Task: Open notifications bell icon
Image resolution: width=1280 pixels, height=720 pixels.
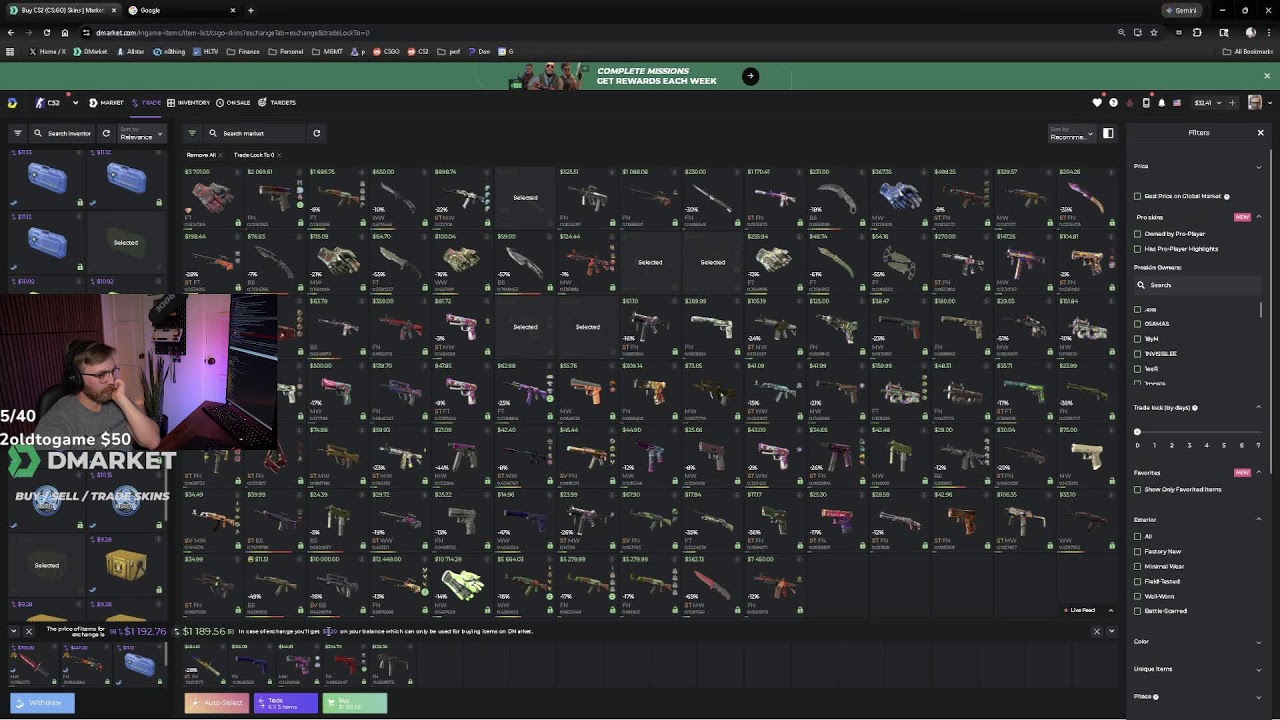Action: [x=1161, y=102]
